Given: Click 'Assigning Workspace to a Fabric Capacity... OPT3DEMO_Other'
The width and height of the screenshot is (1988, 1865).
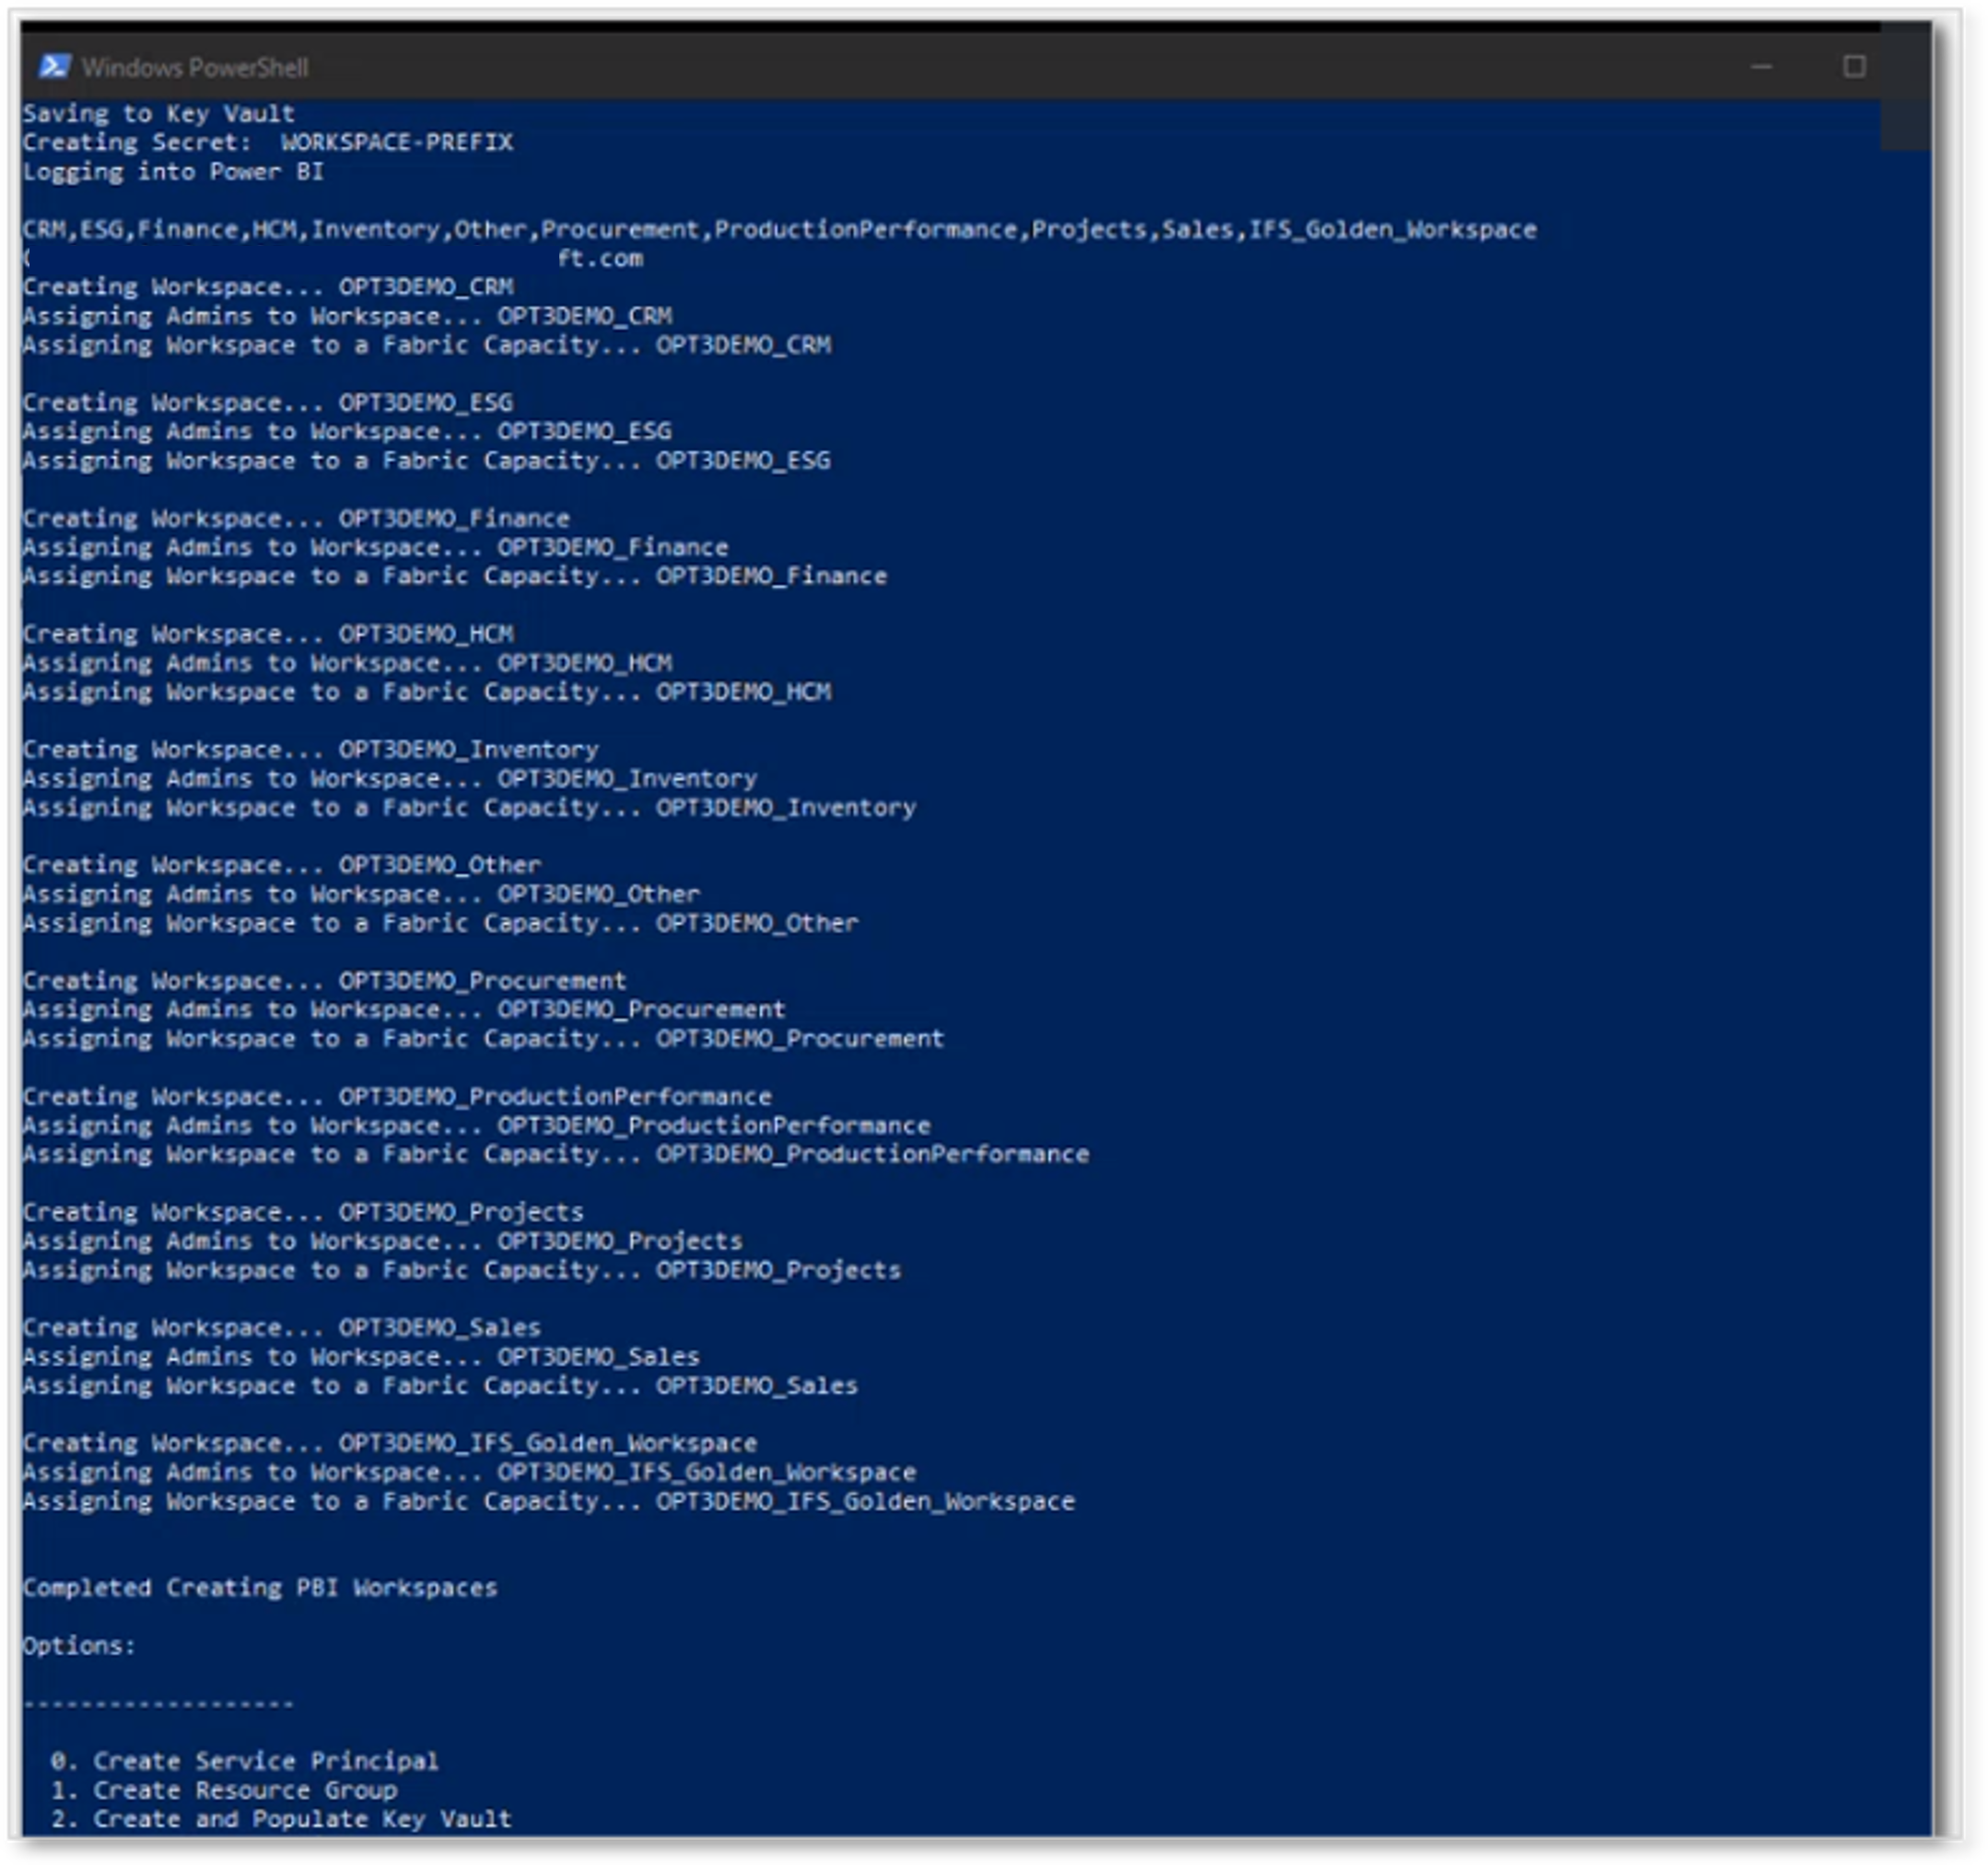Looking at the screenshot, I should pos(441,924).
